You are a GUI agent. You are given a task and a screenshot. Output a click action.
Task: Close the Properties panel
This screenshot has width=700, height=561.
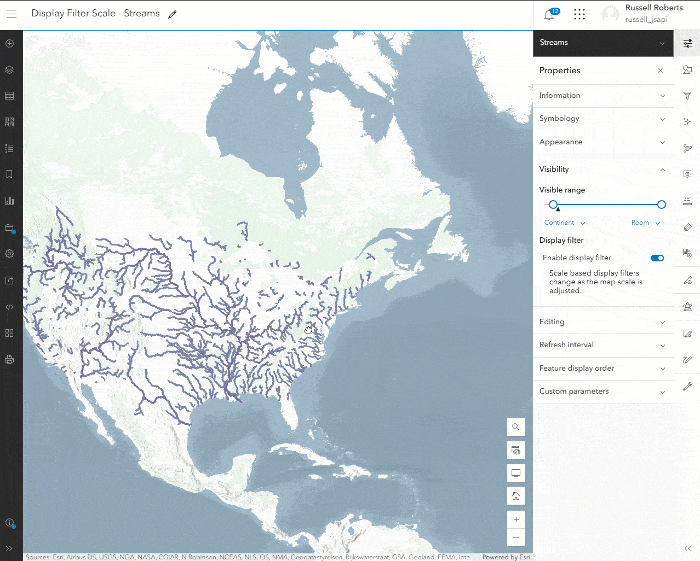click(x=660, y=71)
